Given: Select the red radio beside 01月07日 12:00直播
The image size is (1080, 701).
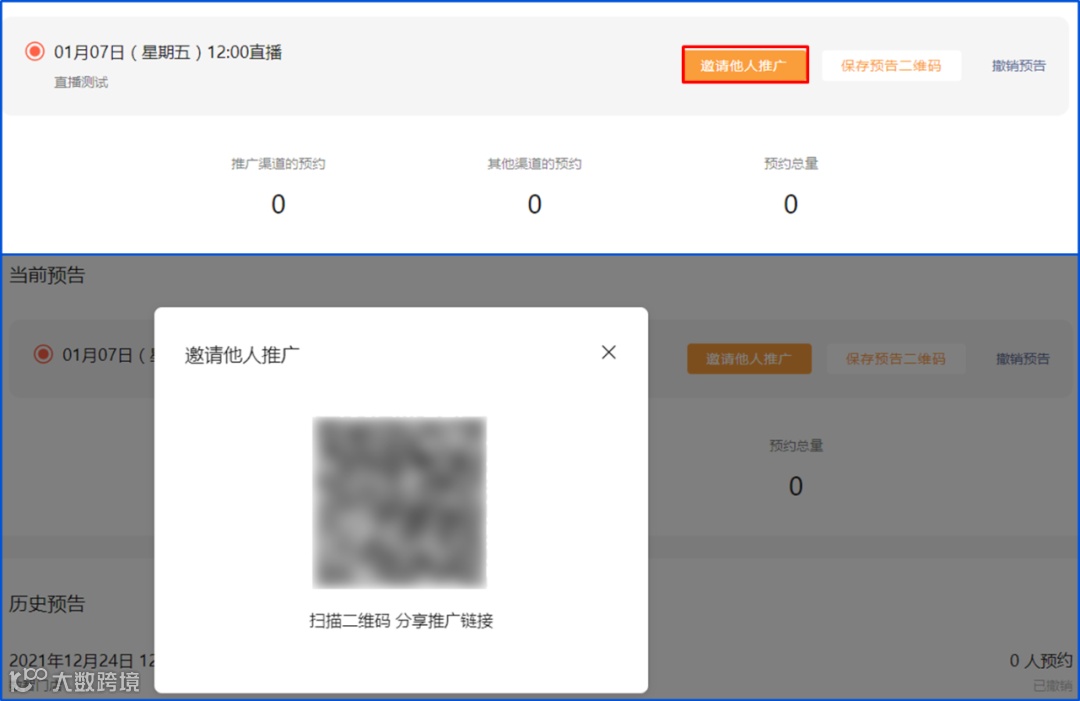Looking at the screenshot, I should pos(34,52).
